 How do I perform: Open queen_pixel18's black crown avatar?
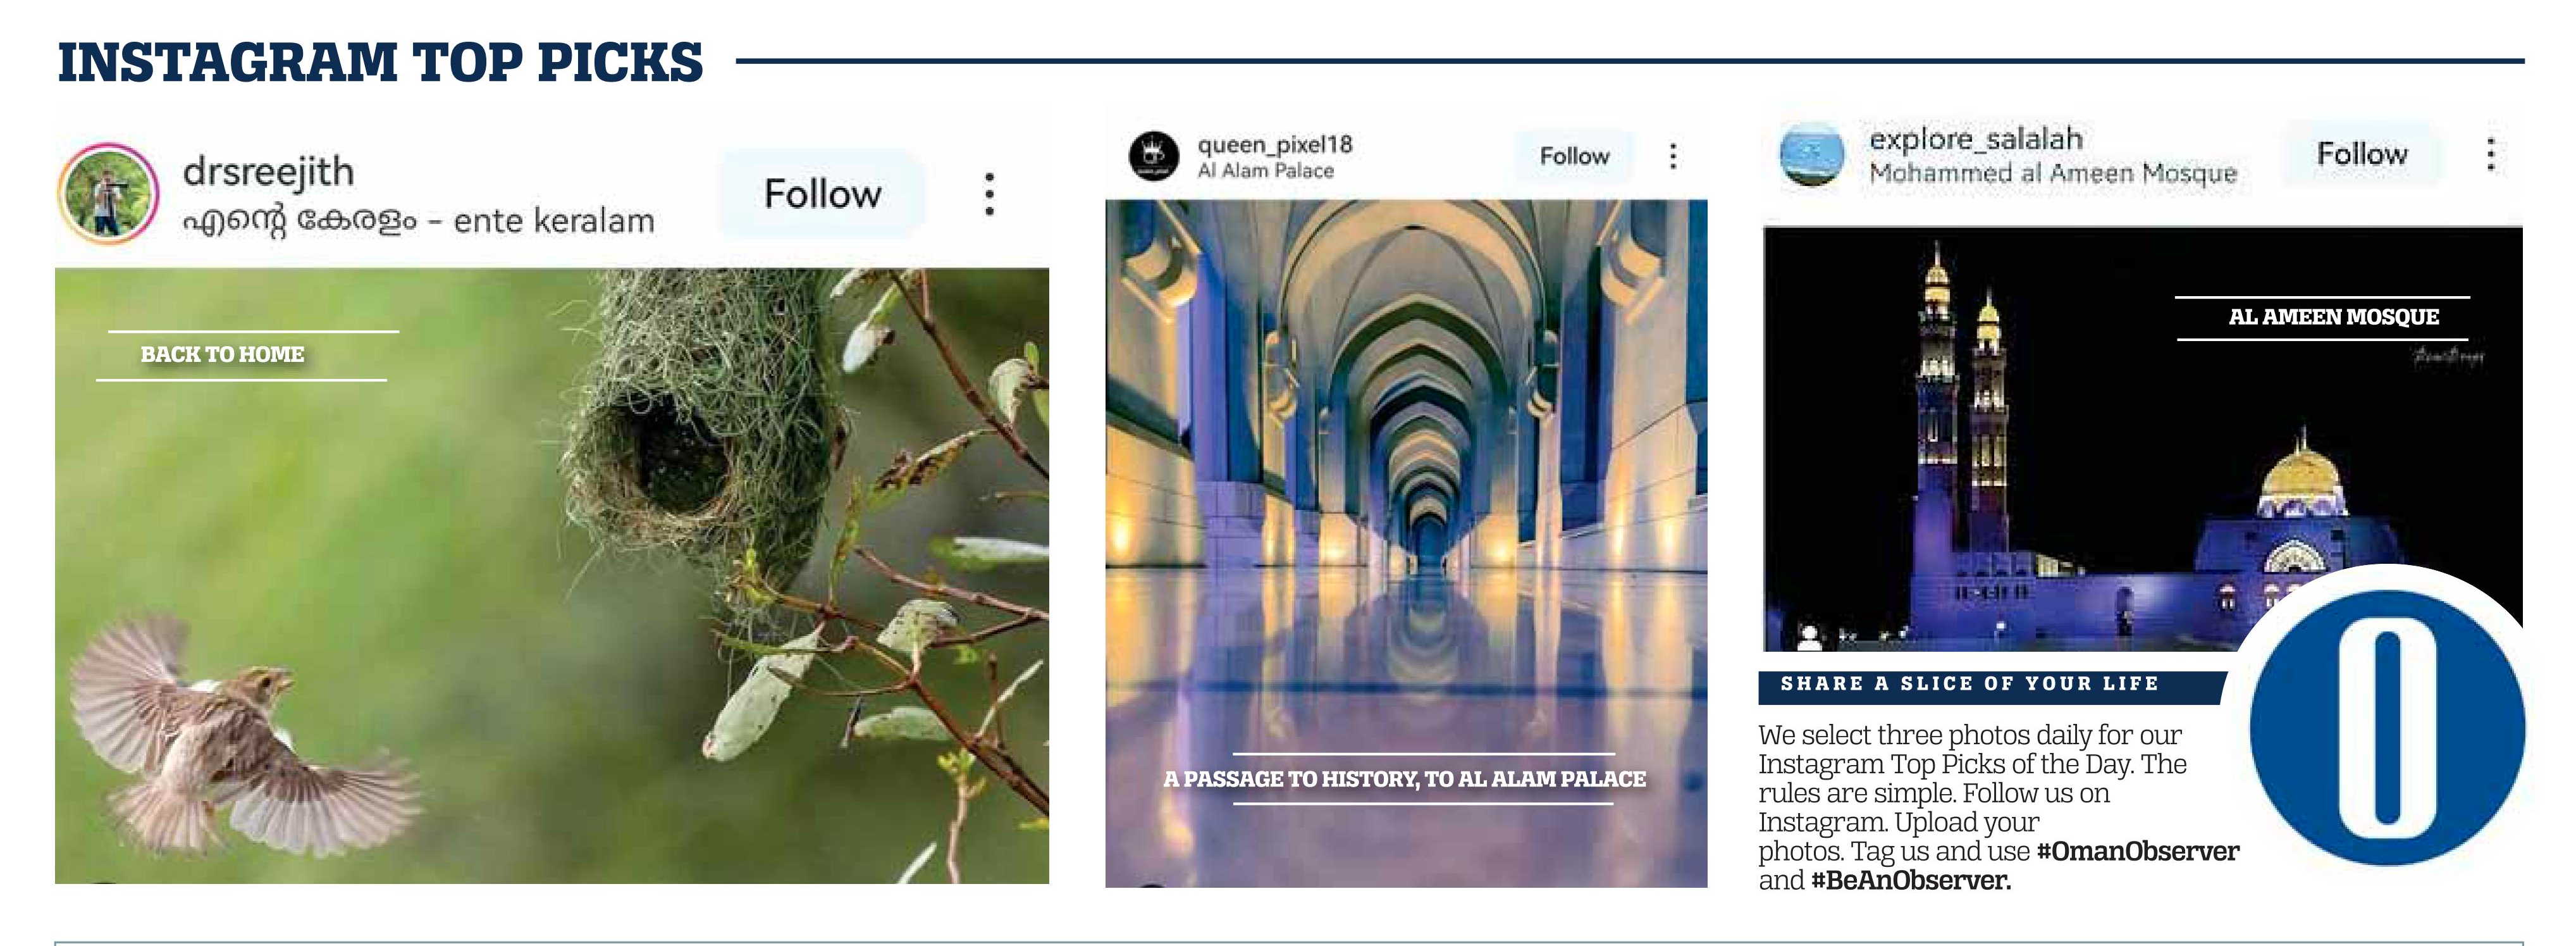[1154, 156]
